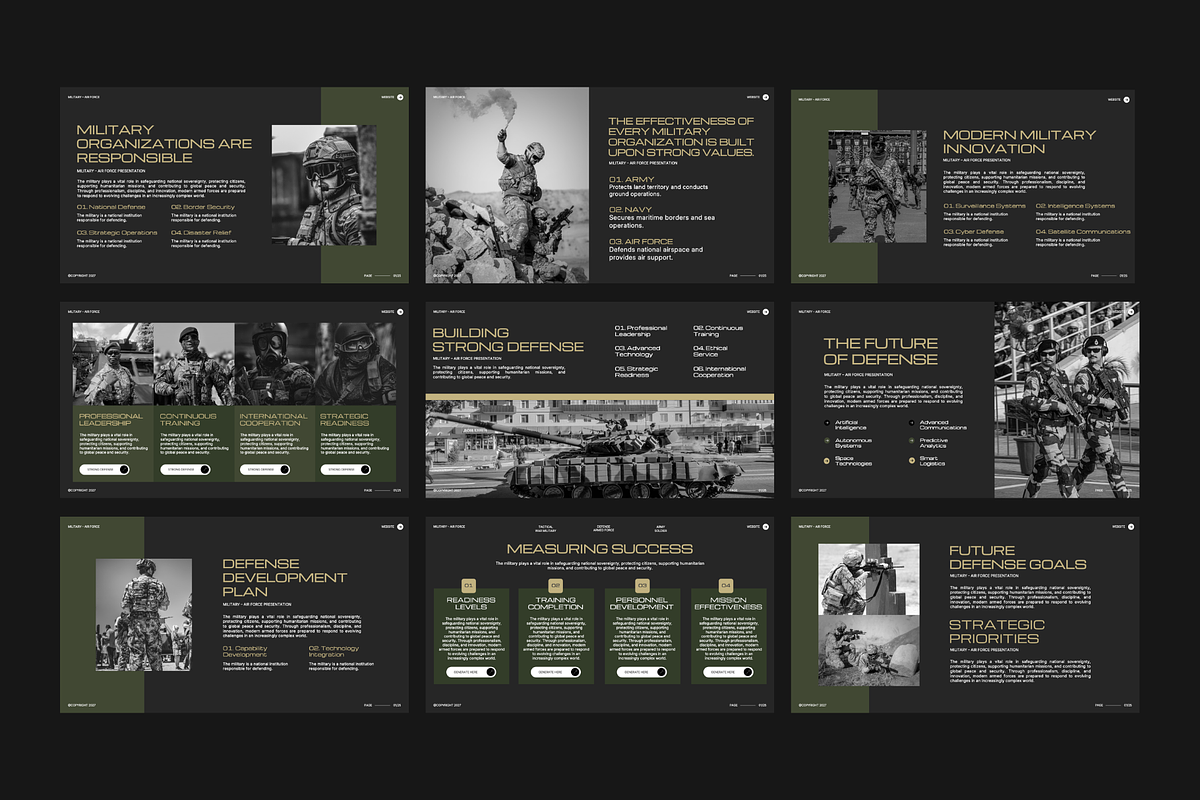The height and width of the screenshot is (800, 1200).
Task: Click the arrow bullet beside Advanced Communications
Action: click(911, 424)
